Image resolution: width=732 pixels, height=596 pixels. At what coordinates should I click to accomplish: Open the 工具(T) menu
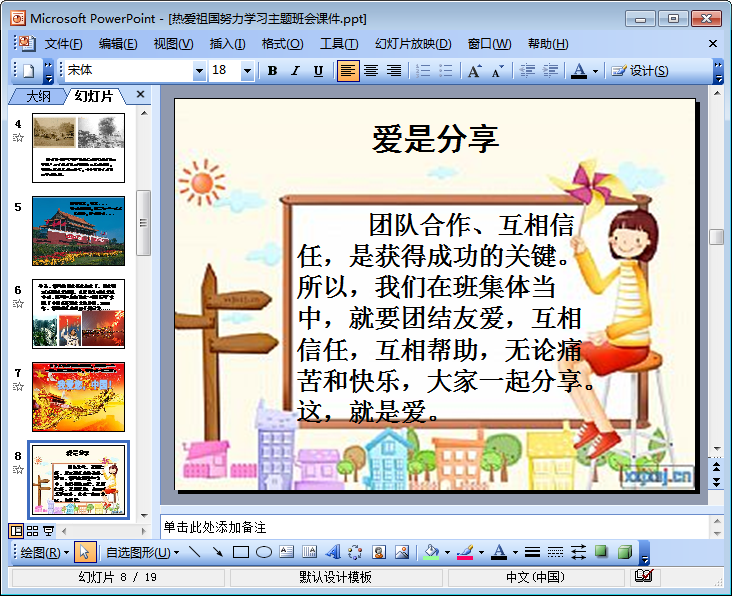[x=339, y=44]
